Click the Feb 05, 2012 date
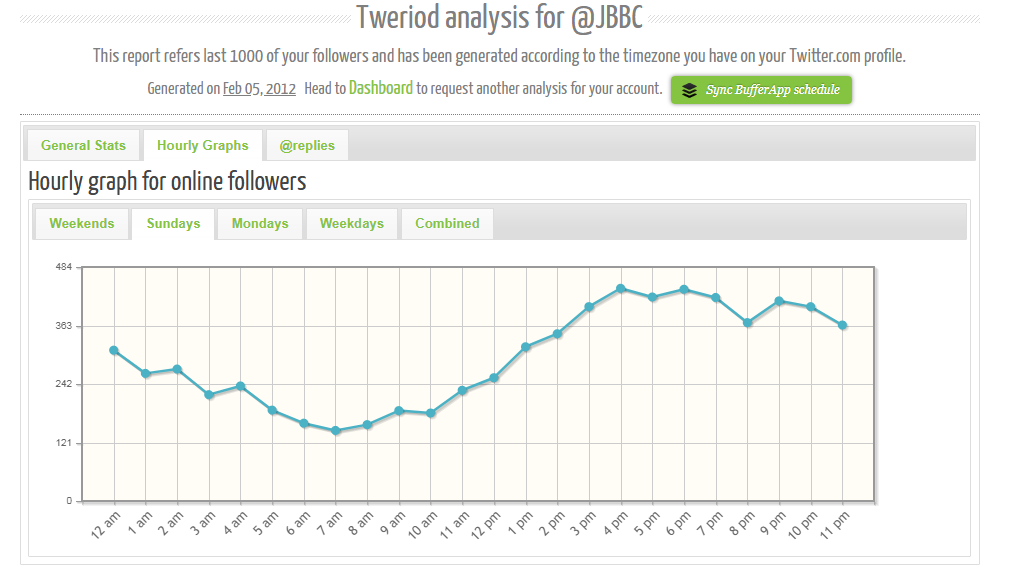This screenshot has width=1016, height=571. [259, 89]
